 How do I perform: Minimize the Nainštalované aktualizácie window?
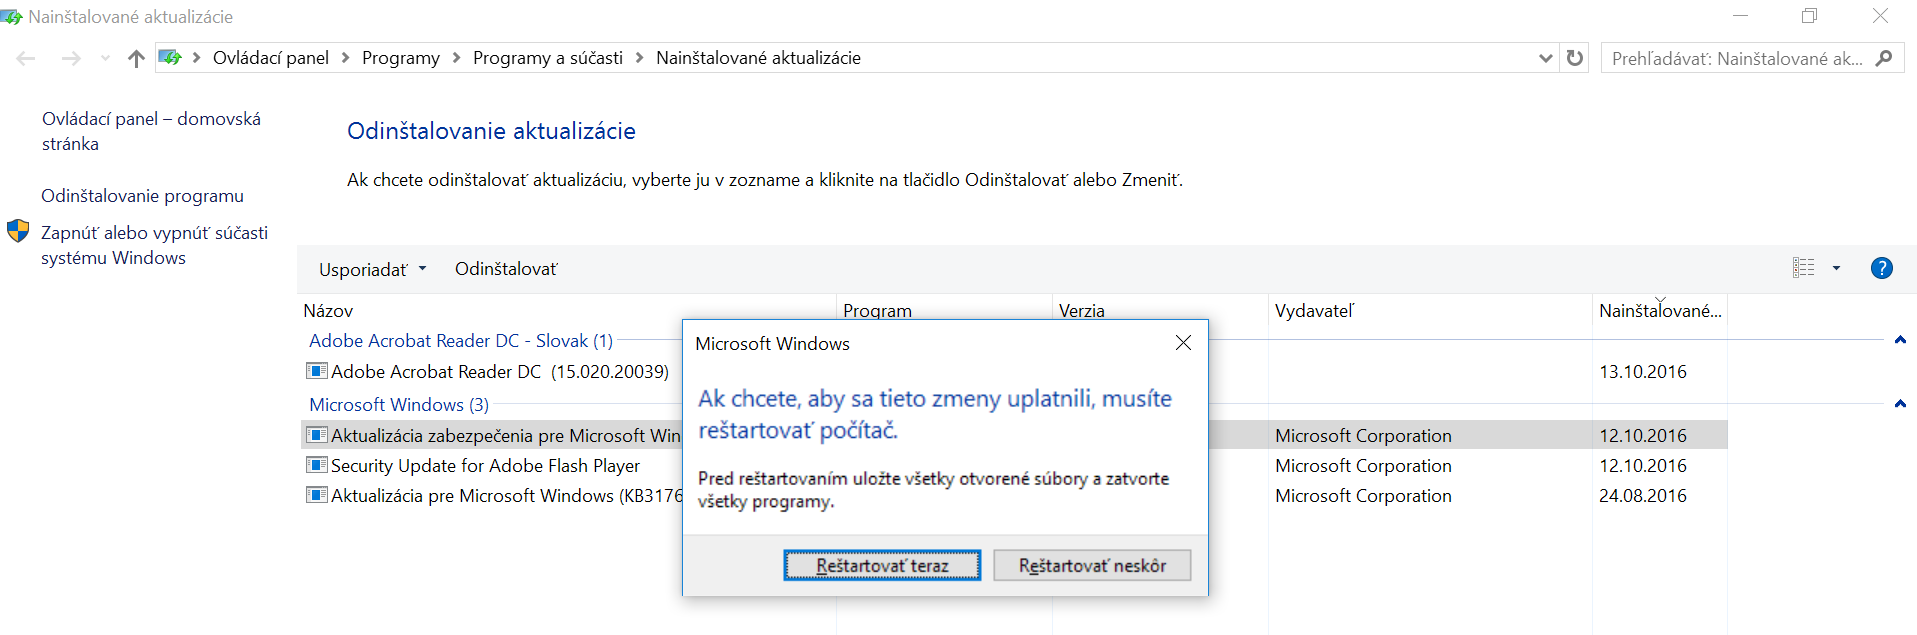click(1740, 16)
